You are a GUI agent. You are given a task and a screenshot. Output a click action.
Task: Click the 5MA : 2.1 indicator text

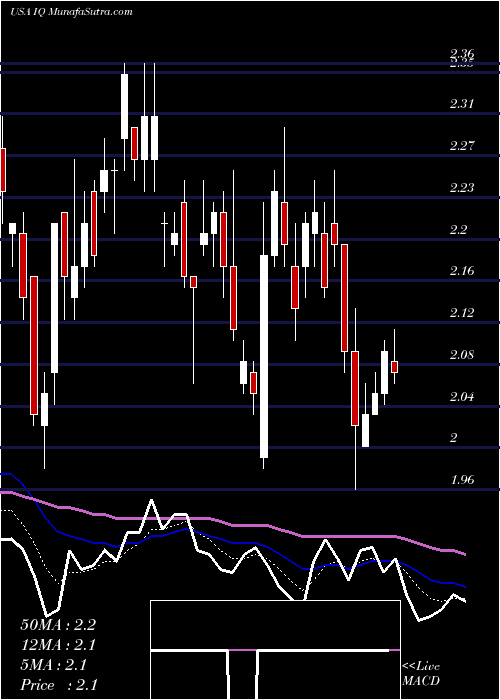[54, 665]
